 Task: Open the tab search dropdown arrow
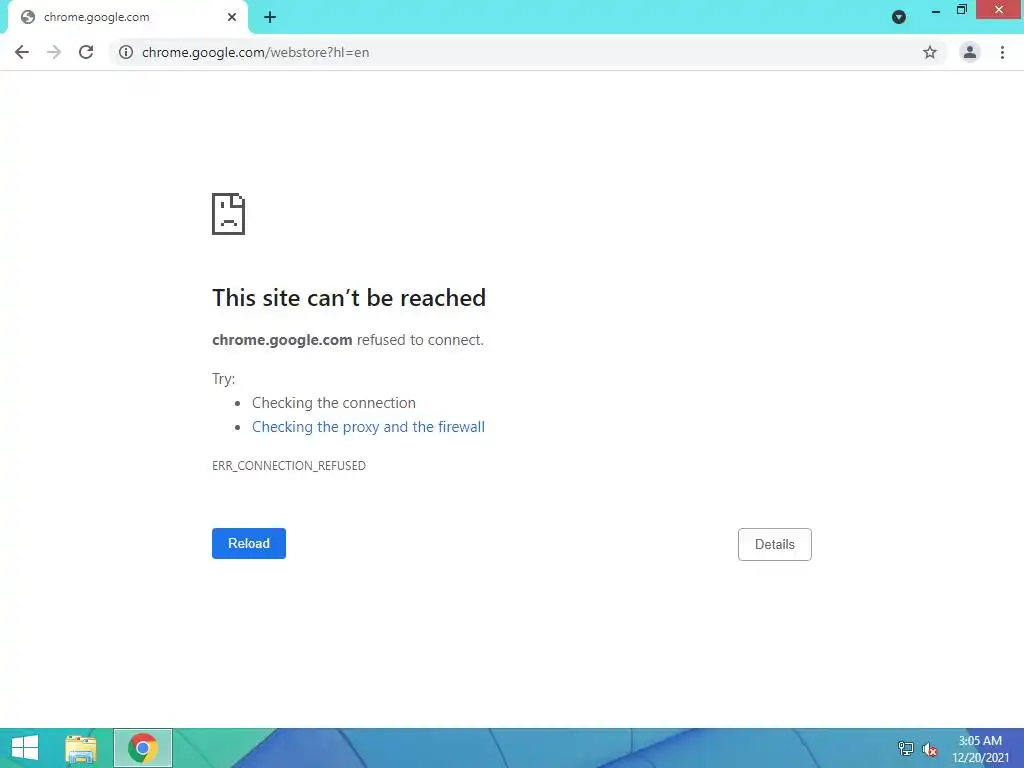tap(899, 17)
